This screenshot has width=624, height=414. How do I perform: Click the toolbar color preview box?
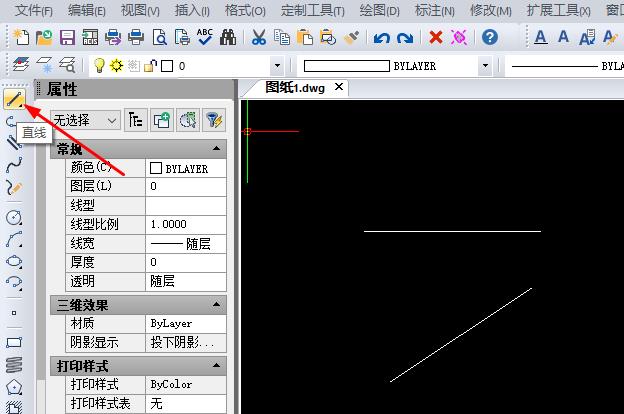[x=347, y=66]
